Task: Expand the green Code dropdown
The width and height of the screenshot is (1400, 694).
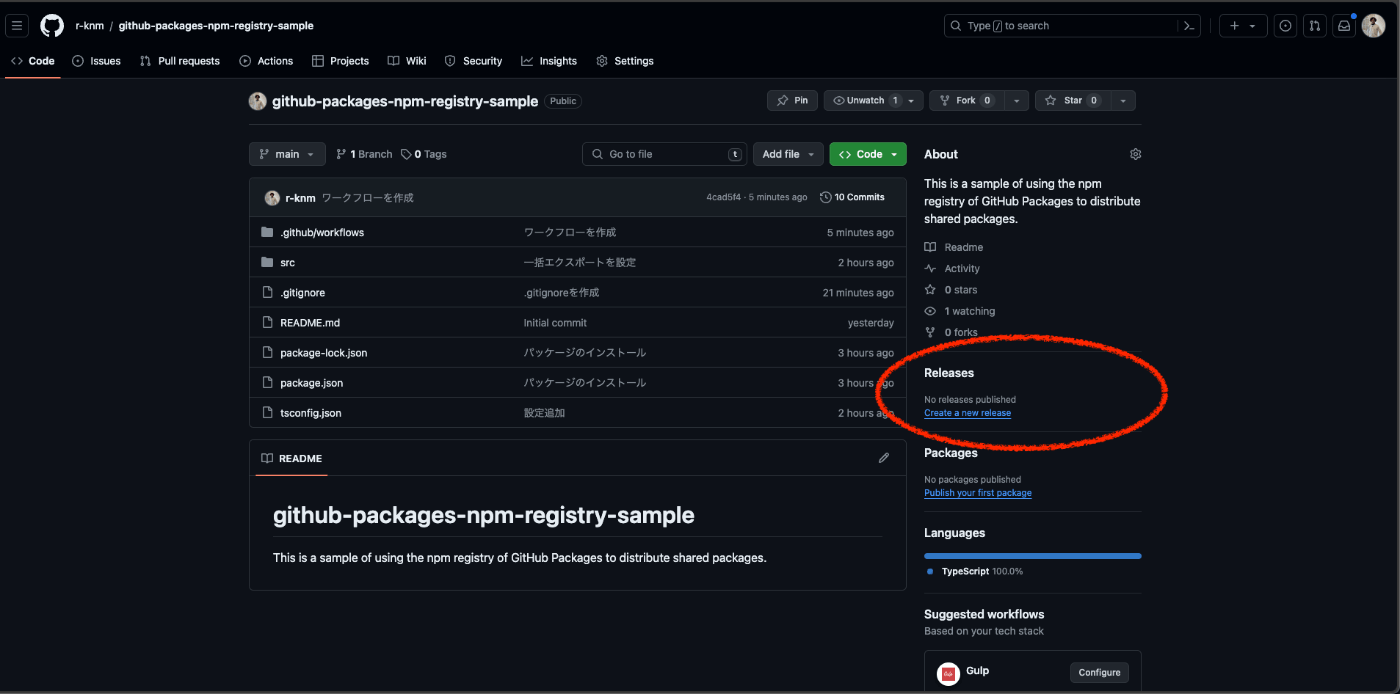Action: click(x=868, y=154)
